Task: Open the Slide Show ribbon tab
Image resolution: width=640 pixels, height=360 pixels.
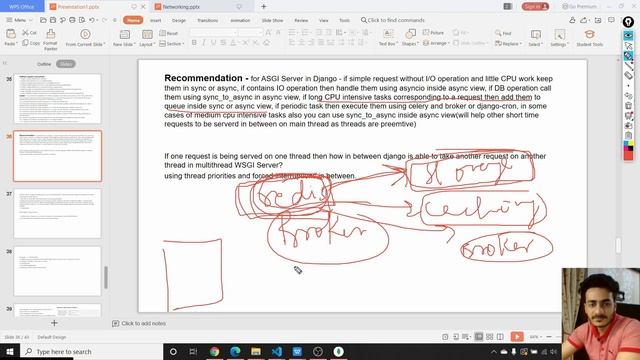Action: [272, 20]
